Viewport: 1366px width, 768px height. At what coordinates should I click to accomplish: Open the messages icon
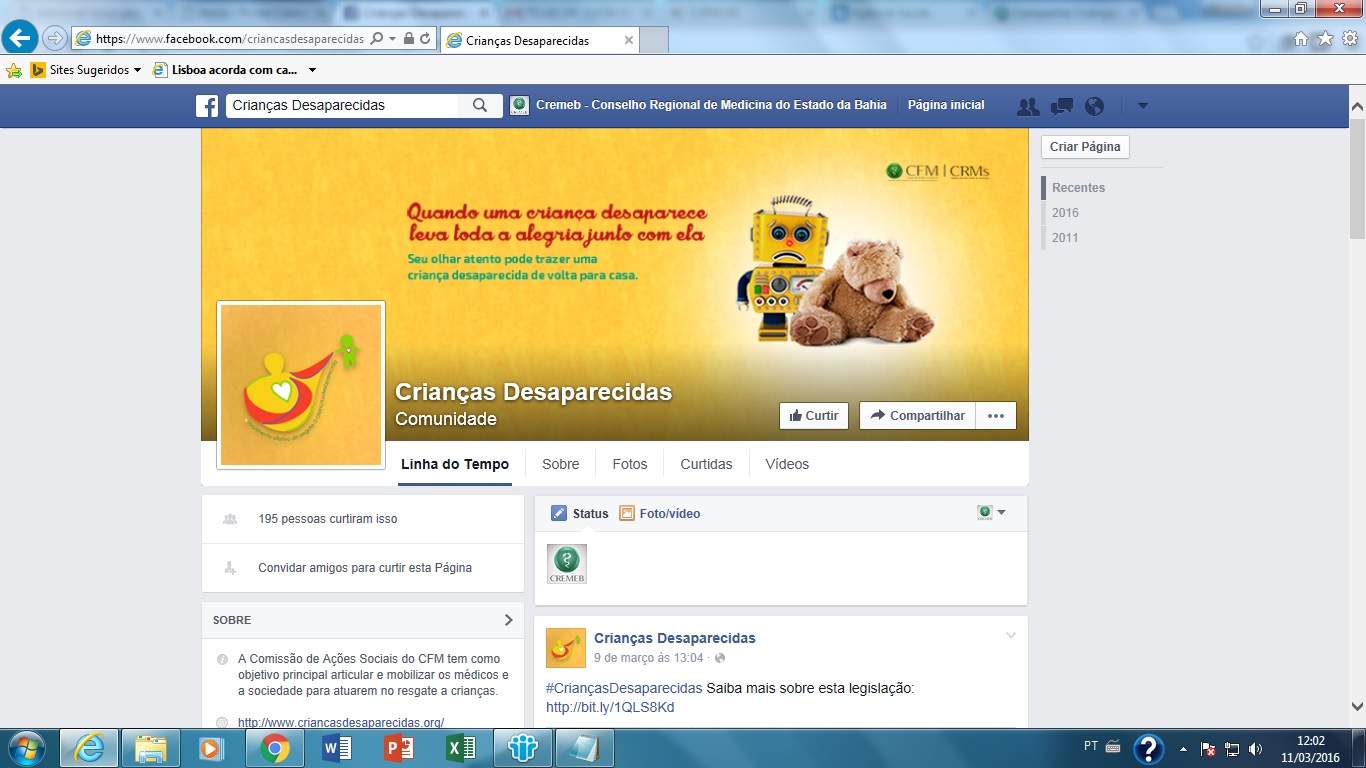coord(1061,106)
